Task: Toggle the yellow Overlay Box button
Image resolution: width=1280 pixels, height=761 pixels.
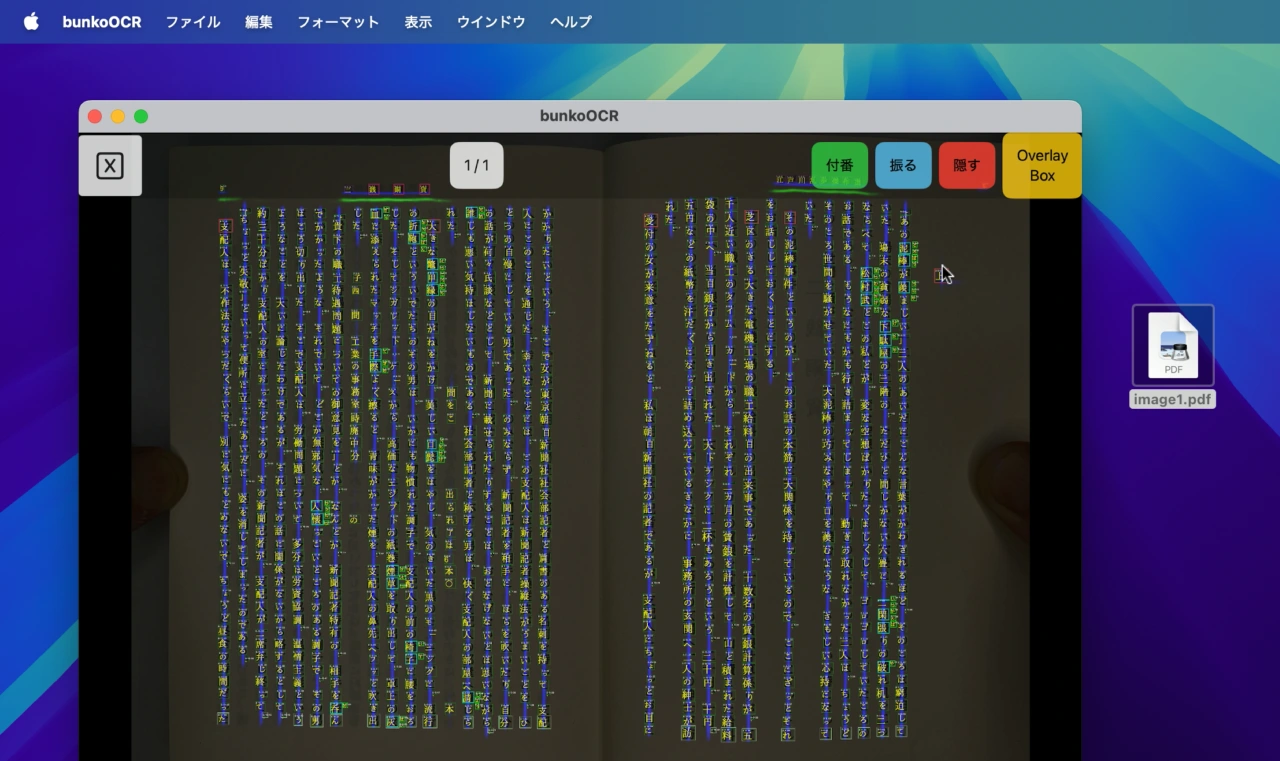Action: tap(1042, 166)
